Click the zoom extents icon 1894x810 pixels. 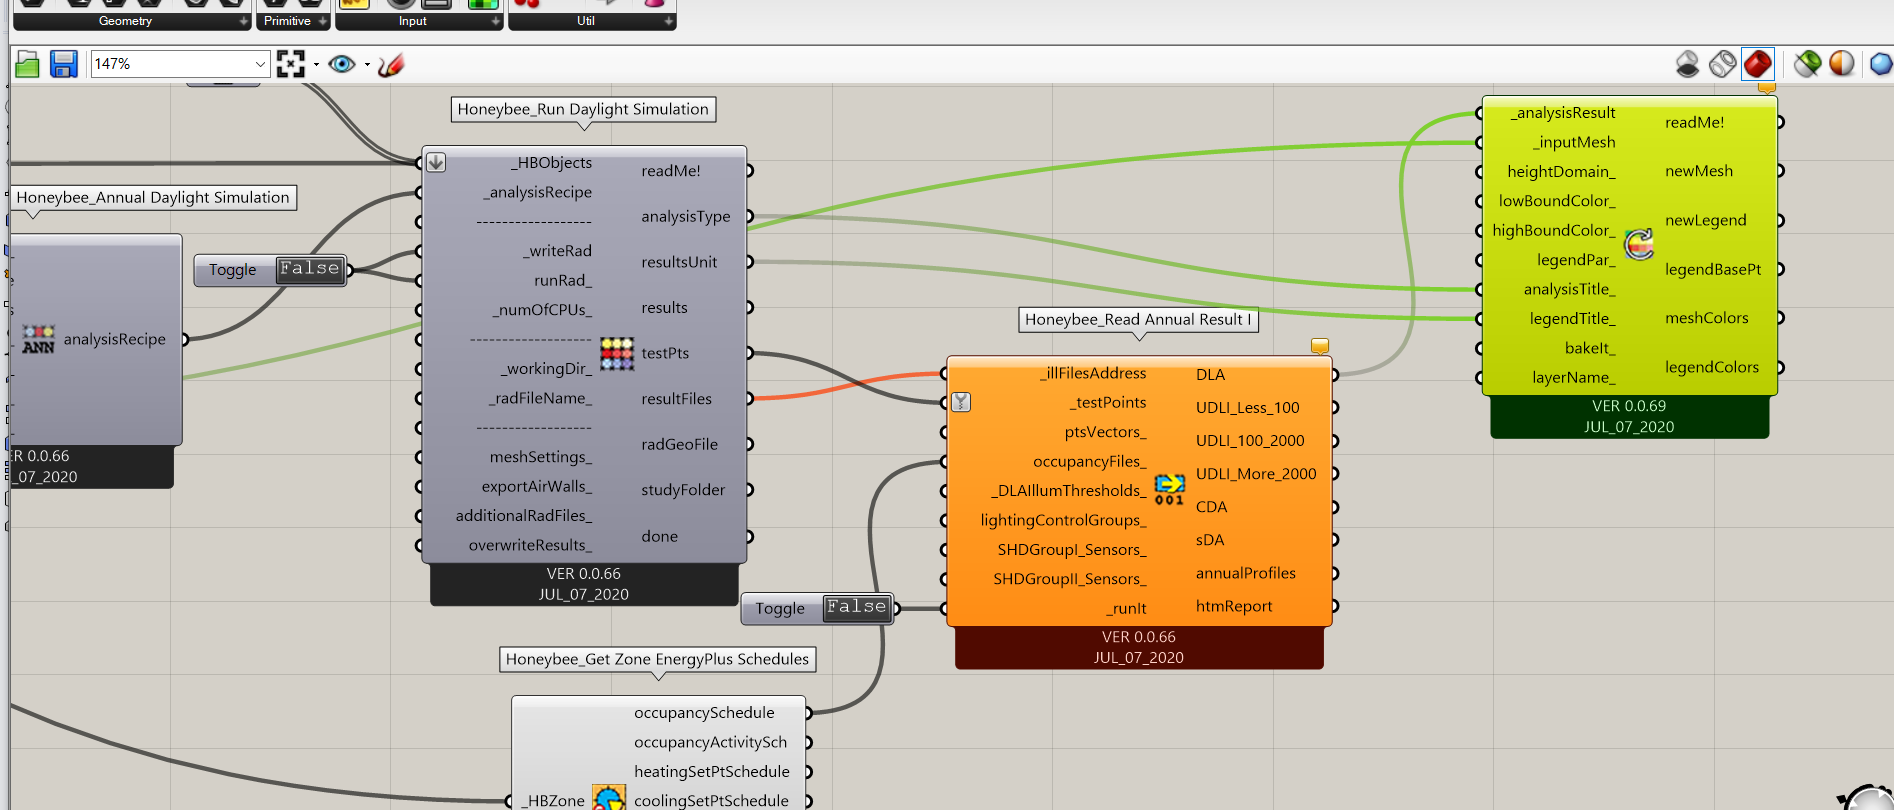point(290,64)
